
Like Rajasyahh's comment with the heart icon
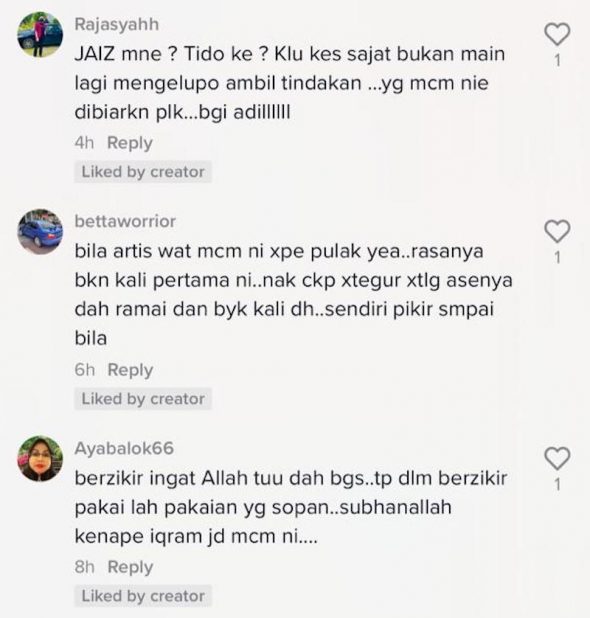(557, 34)
